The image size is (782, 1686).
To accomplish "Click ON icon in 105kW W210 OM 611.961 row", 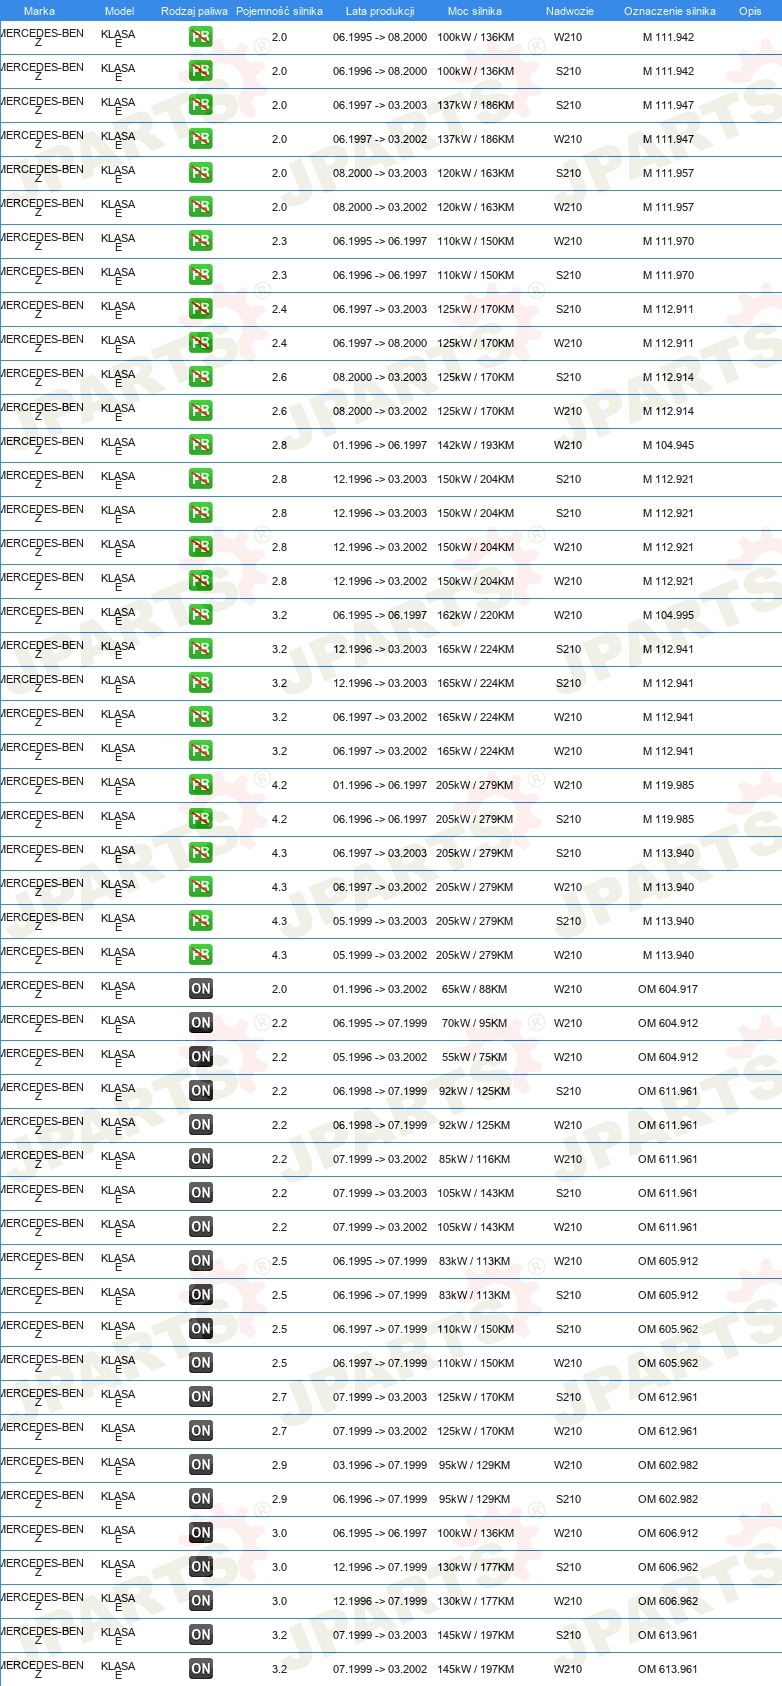I will [200, 1227].
